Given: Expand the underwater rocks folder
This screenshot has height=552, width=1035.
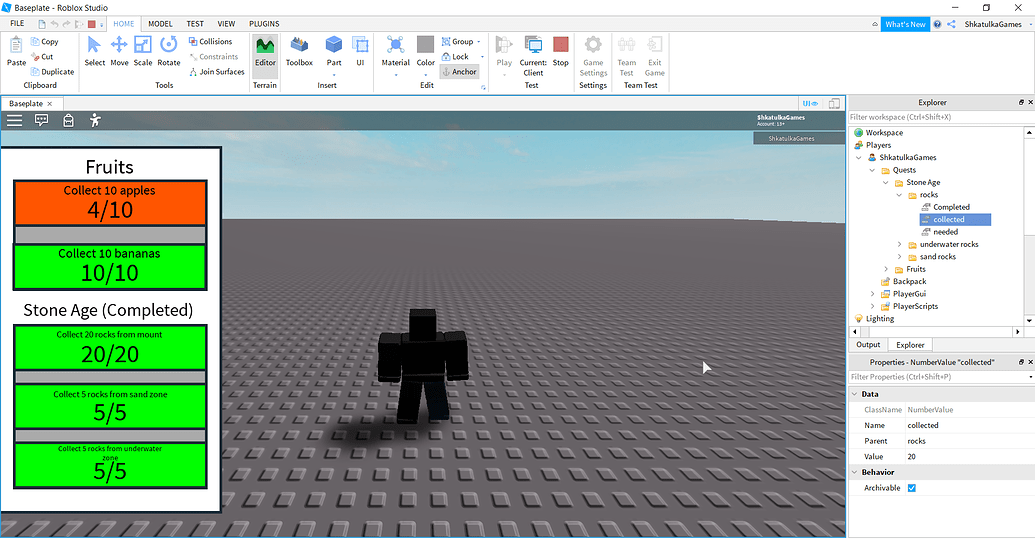Looking at the screenshot, I should (x=899, y=244).
